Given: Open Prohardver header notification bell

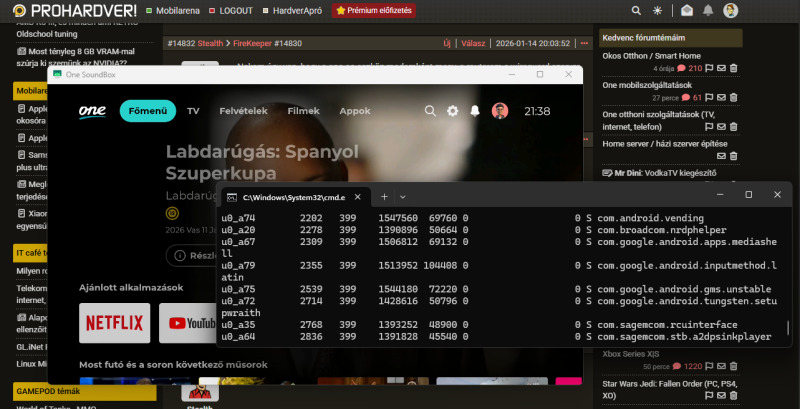Looking at the screenshot, I should point(708,10).
